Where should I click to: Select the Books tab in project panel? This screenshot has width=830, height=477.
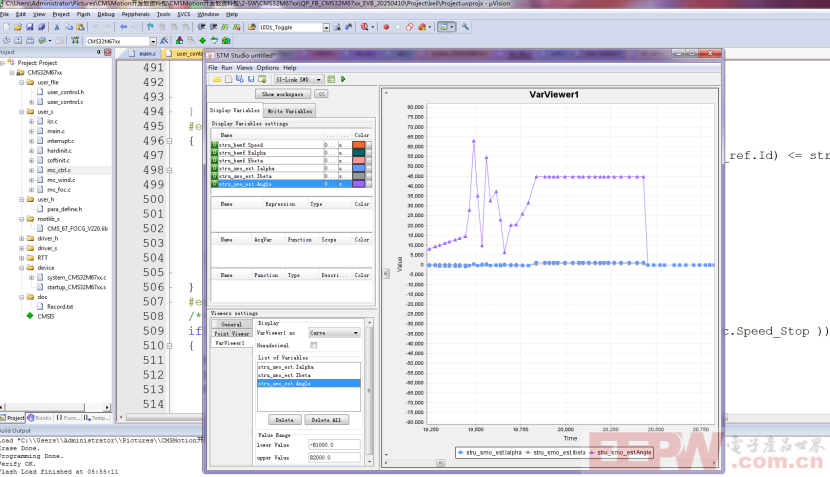40,418
